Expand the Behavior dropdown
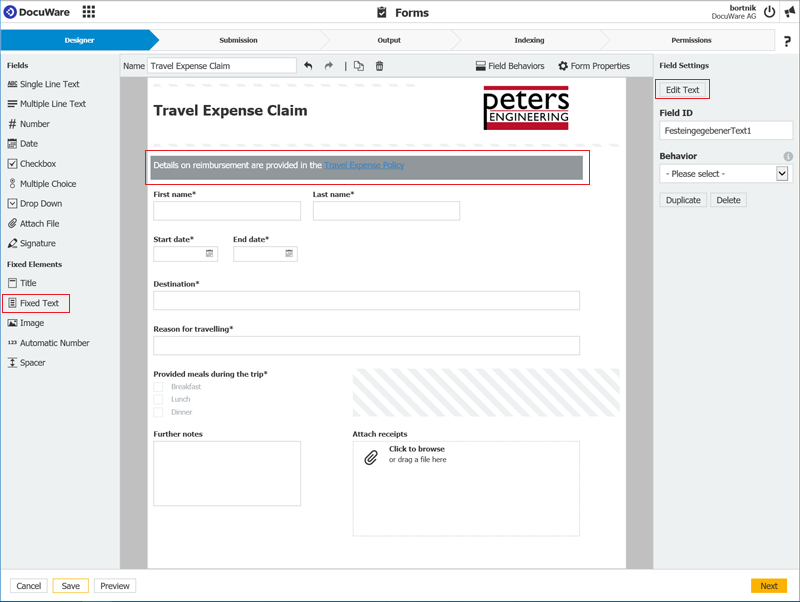 click(782, 174)
